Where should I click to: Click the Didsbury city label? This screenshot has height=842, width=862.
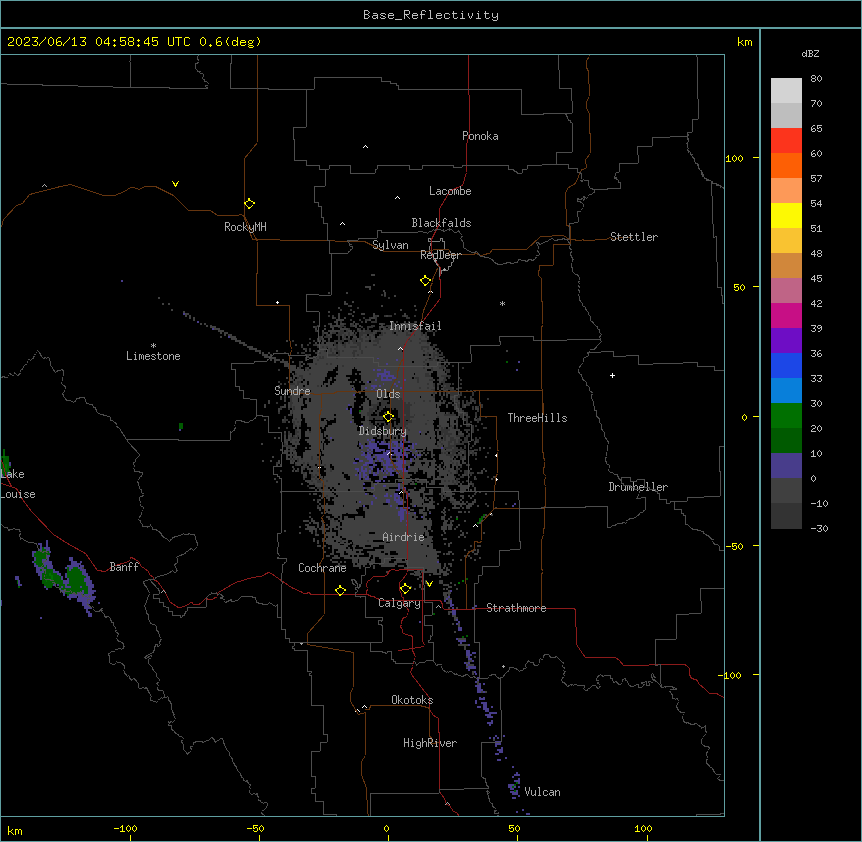[x=383, y=431]
